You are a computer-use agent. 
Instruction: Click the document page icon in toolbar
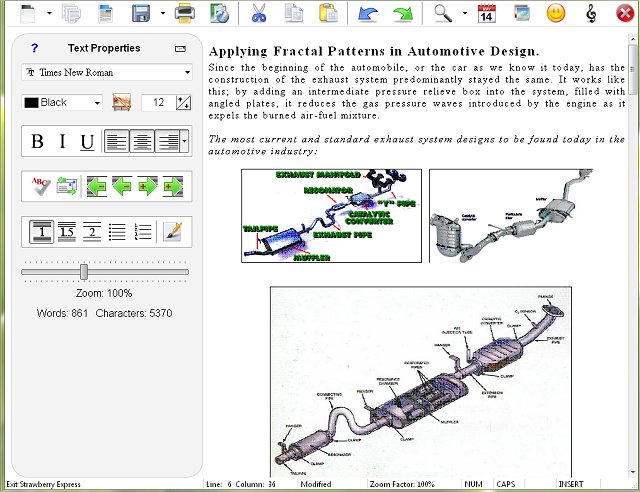coord(106,13)
